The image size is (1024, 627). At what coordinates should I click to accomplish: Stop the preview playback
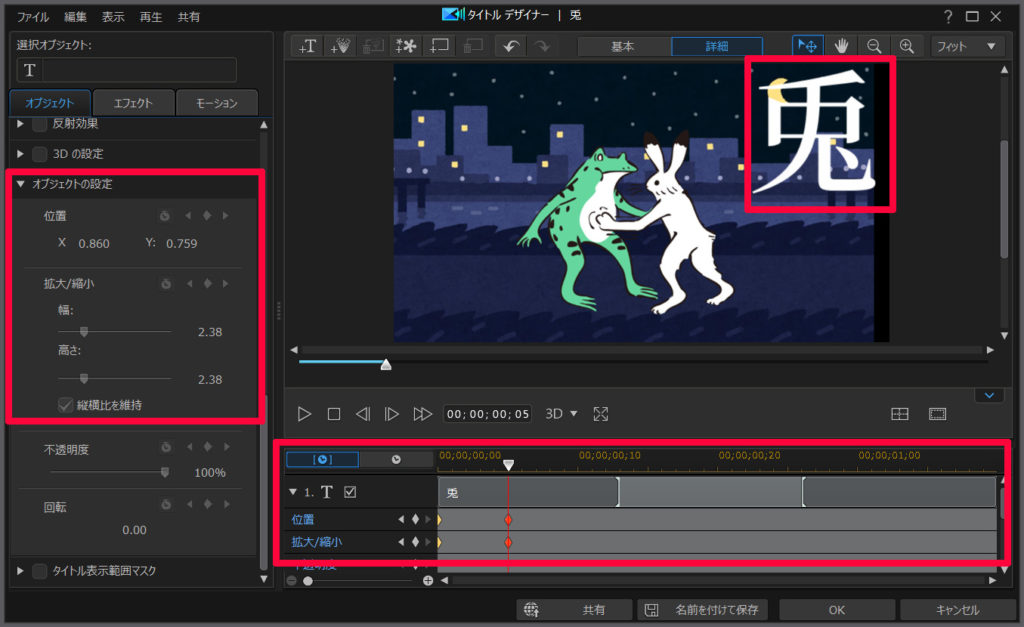(x=334, y=414)
